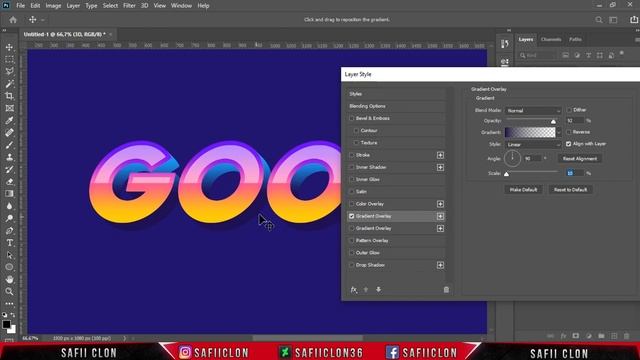The image size is (640, 360).
Task: Select the Path Selection tool
Action: (x=9, y=255)
